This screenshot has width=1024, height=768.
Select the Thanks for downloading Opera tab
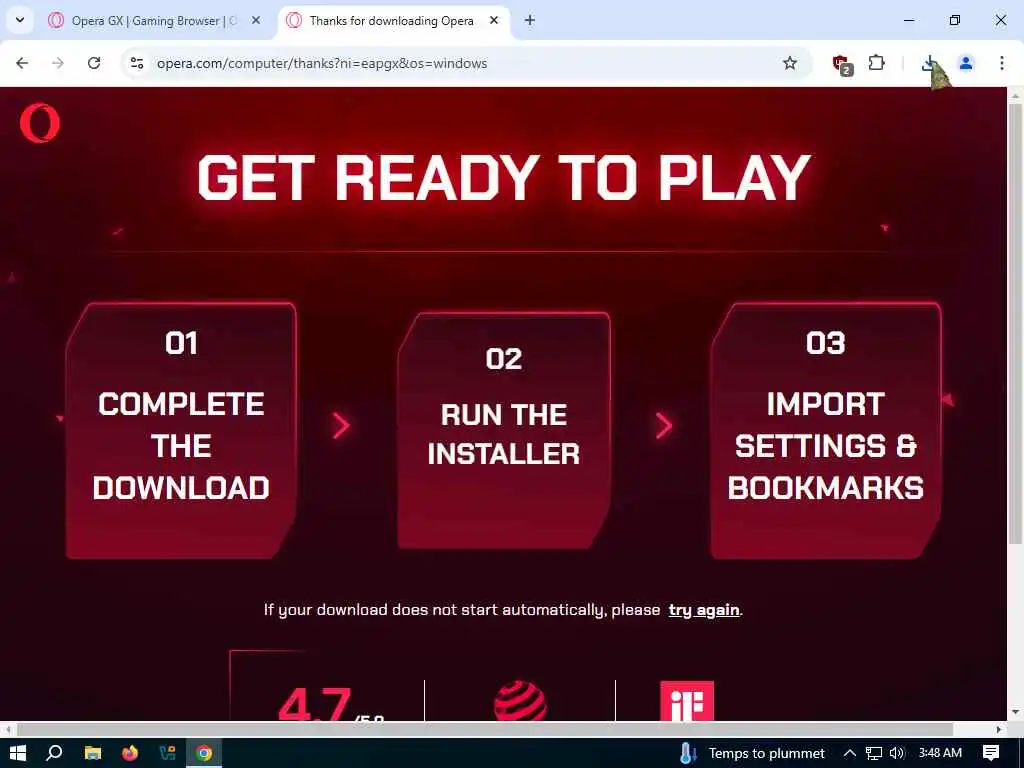[392, 21]
